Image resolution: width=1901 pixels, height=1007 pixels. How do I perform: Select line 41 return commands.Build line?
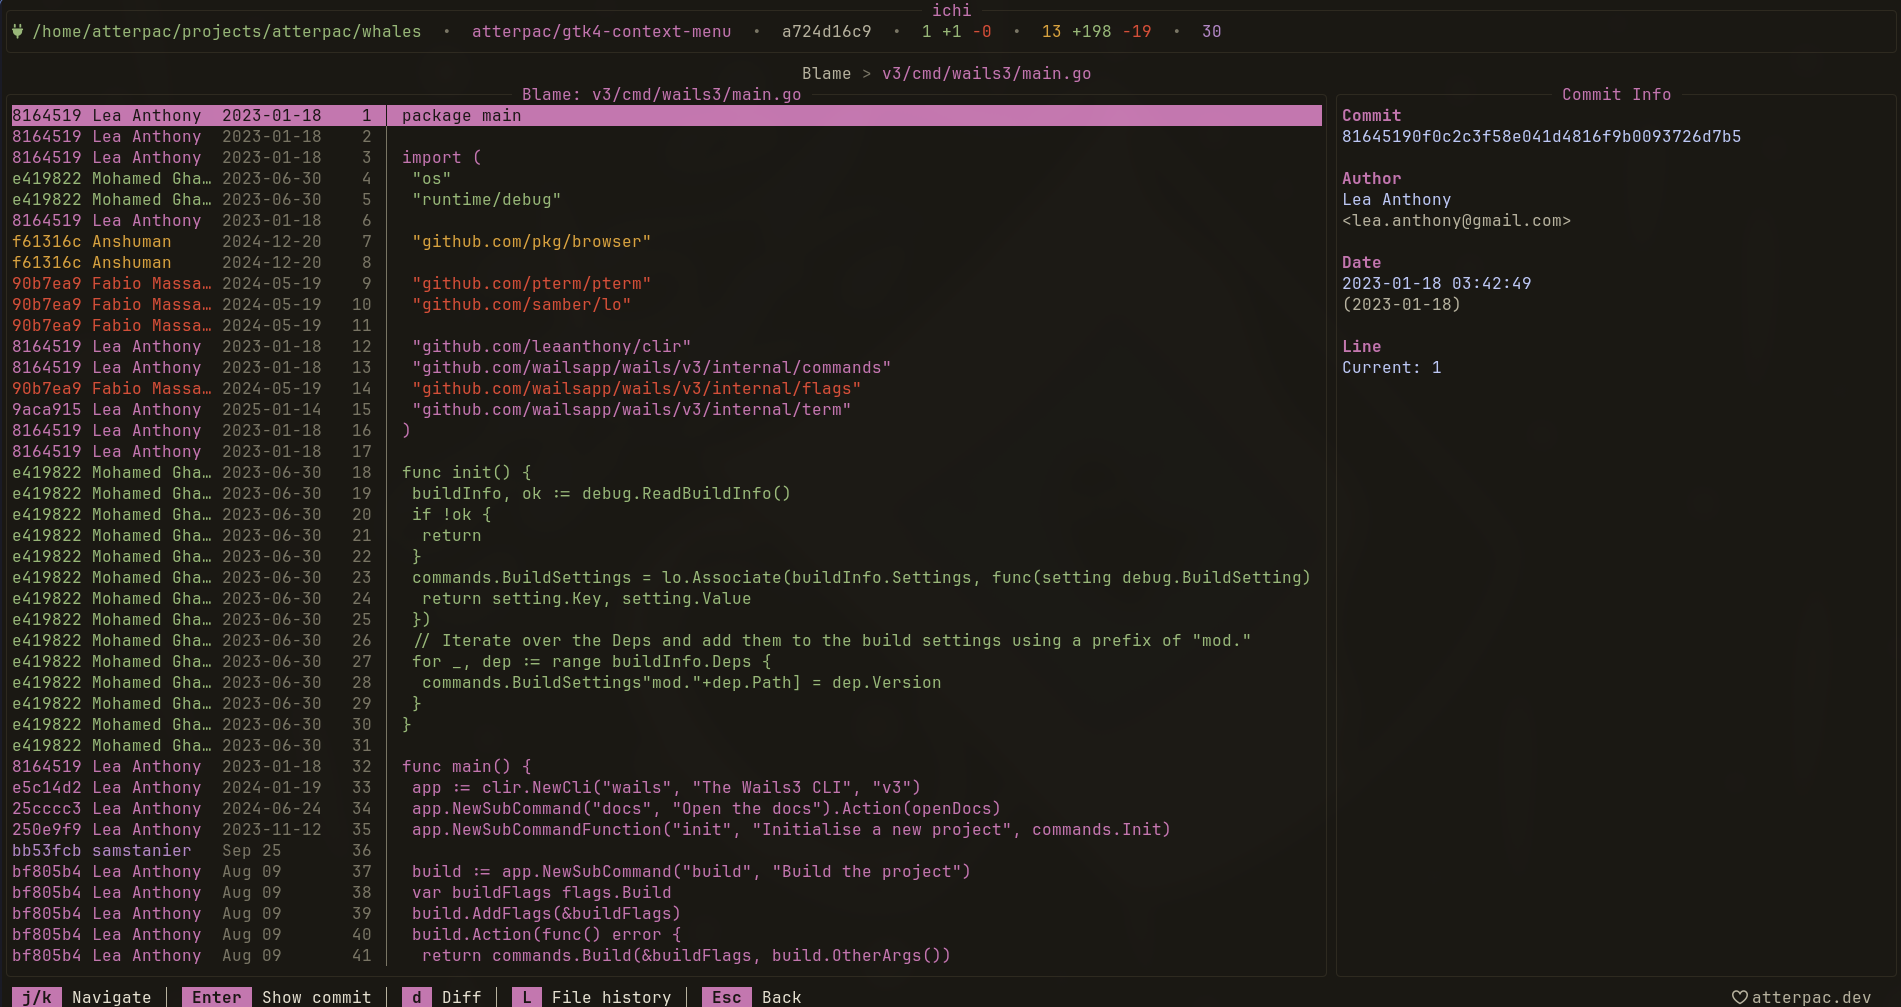666,955
